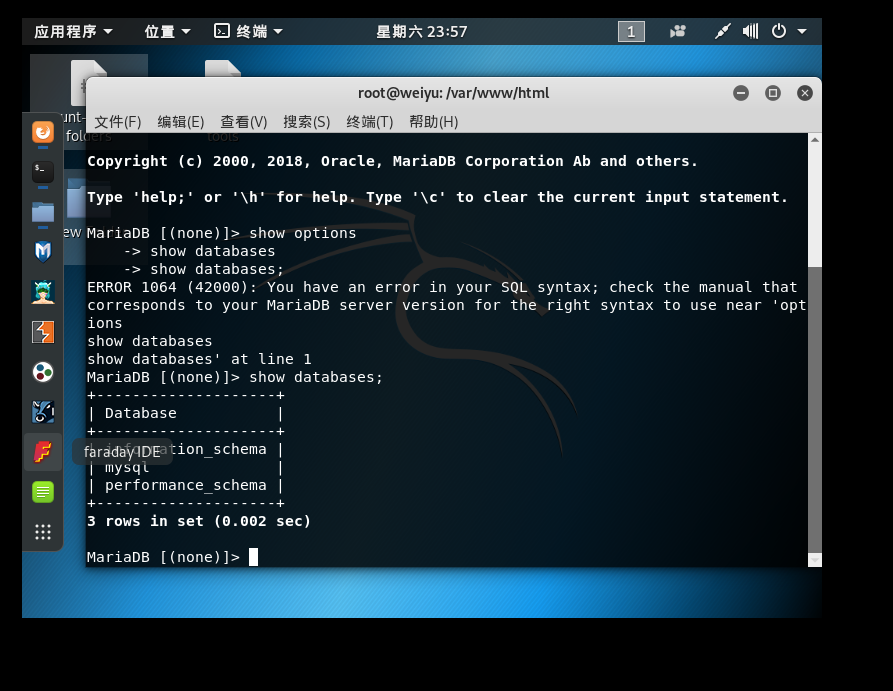Image resolution: width=893 pixels, height=691 pixels.
Task: Open the 查看(V) menu in terminal
Action: (x=244, y=122)
